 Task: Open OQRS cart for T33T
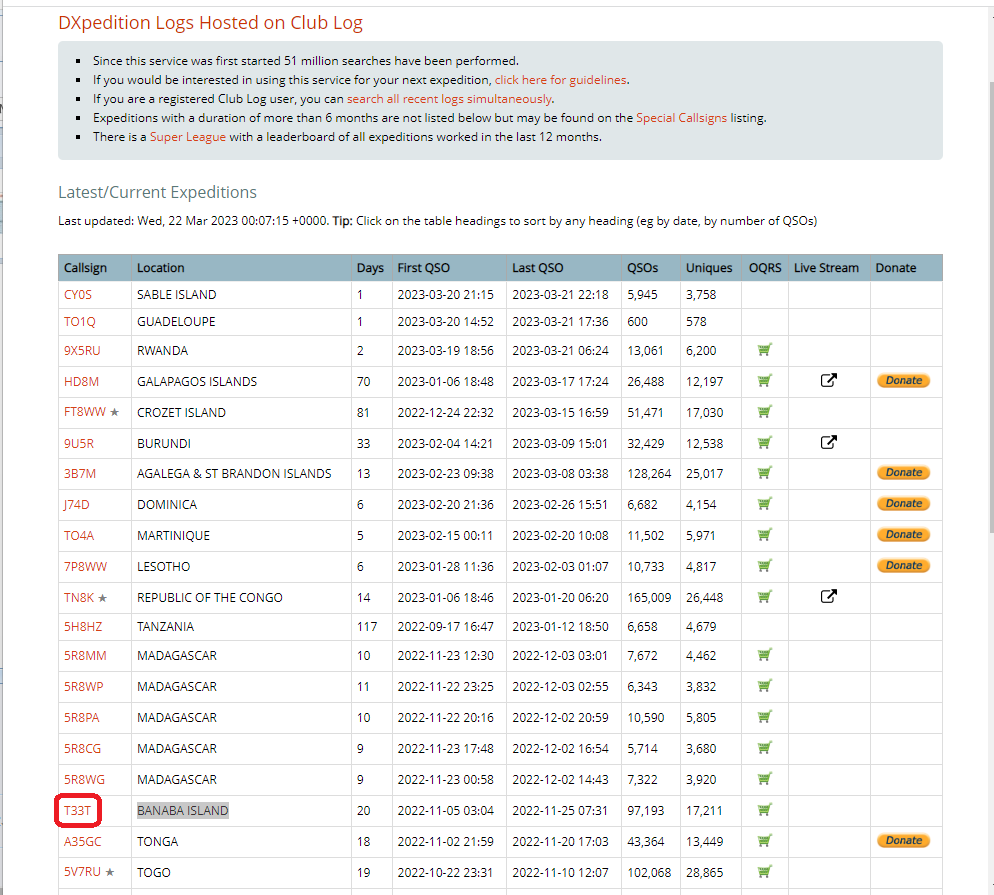coord(765,809)
